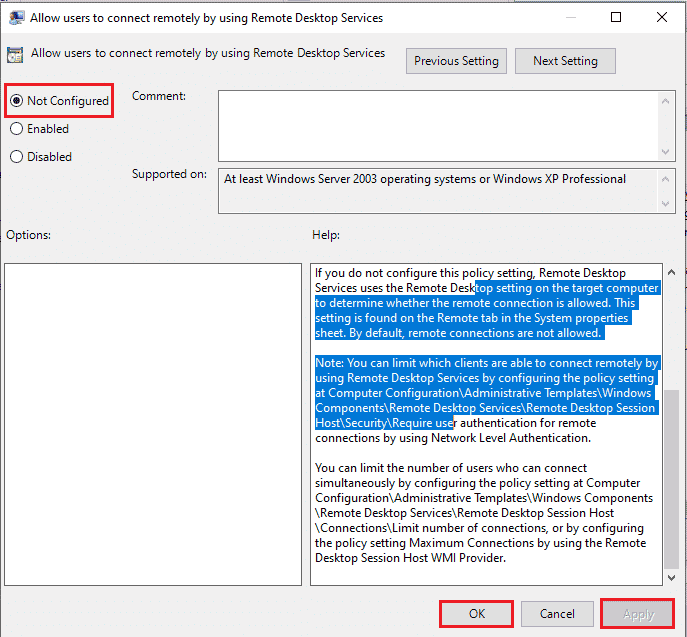Click Supported on box scroll down arrow
Image resolution: width=687 pixels, height=637 pixels.
[x=666, y=204]
